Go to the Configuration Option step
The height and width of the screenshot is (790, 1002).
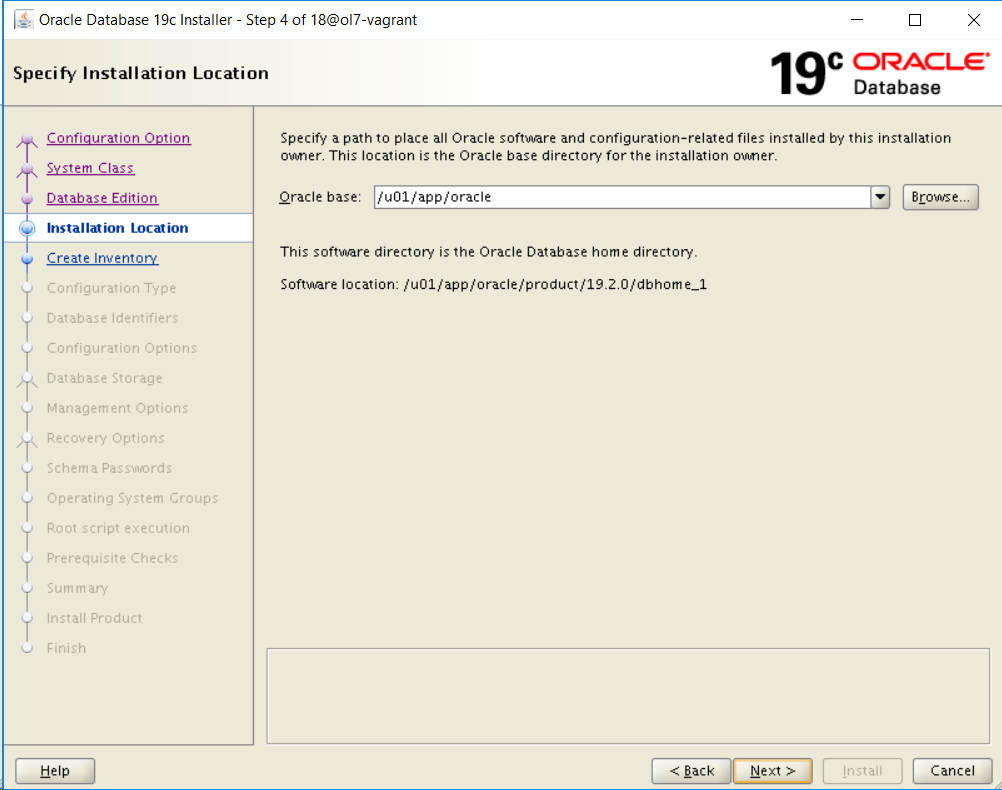coord(118,138)
